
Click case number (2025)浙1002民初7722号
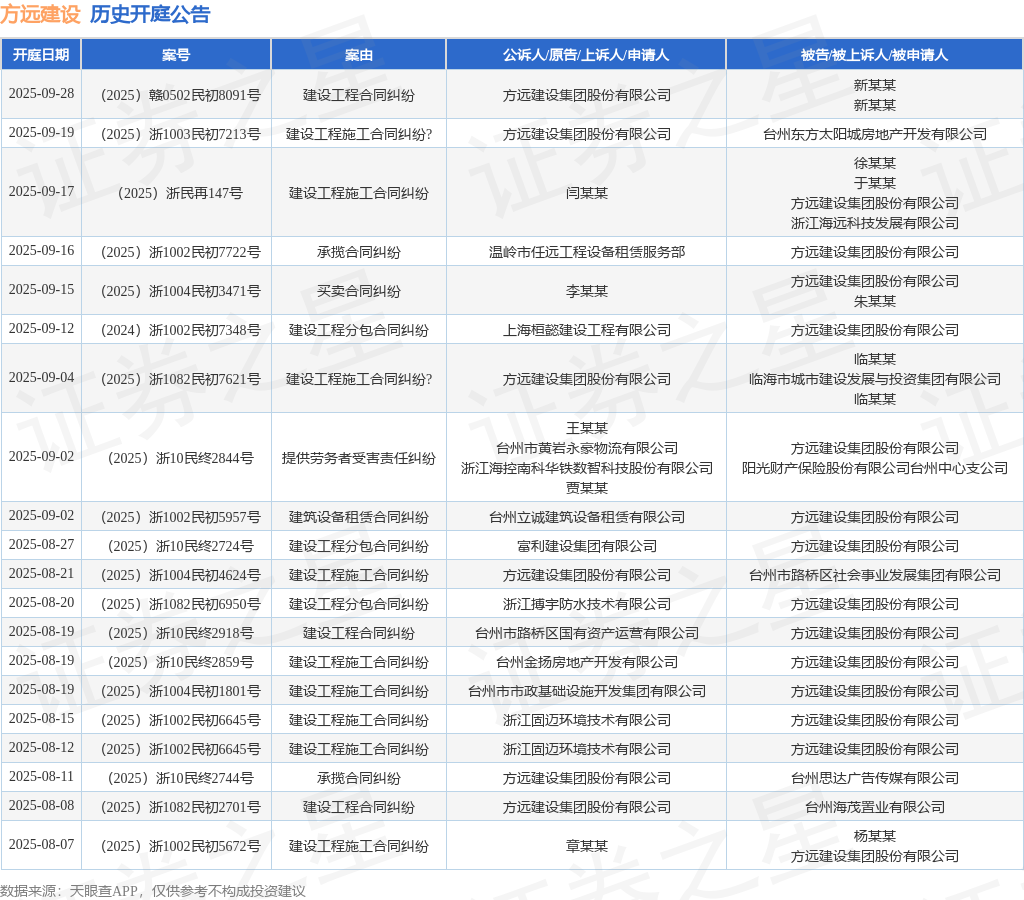[x=180, y=252]
